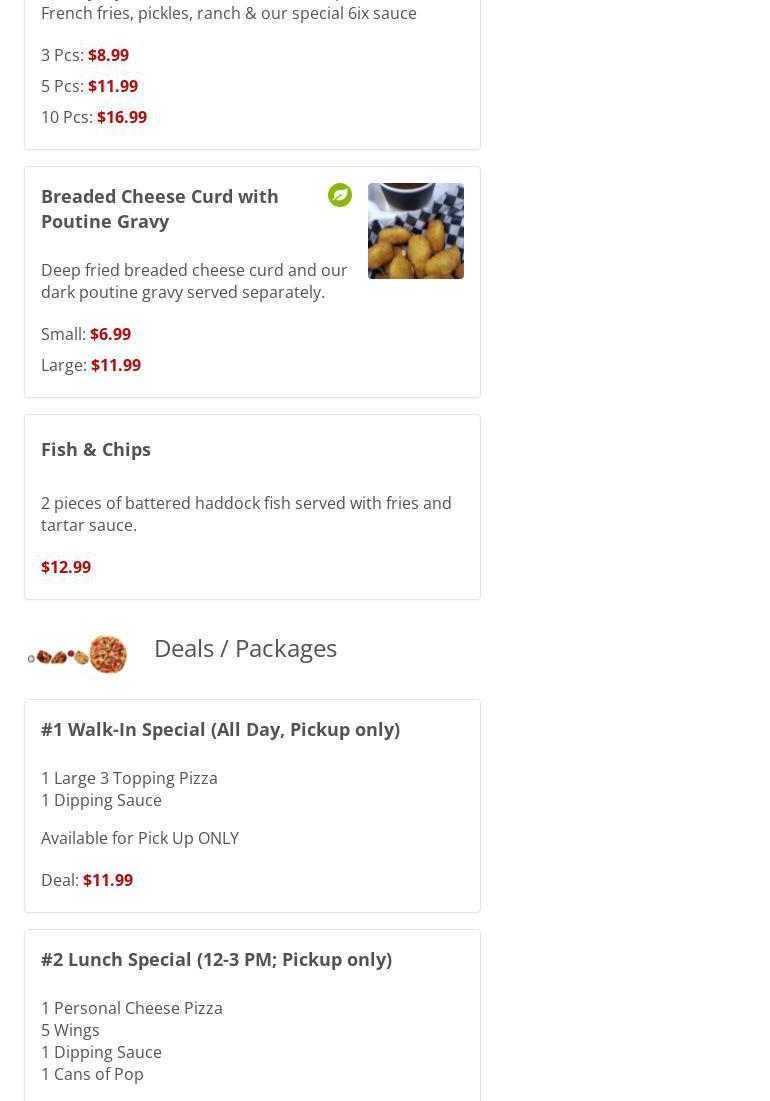Click the green vegetarian leaf icon

pos(340,195)
